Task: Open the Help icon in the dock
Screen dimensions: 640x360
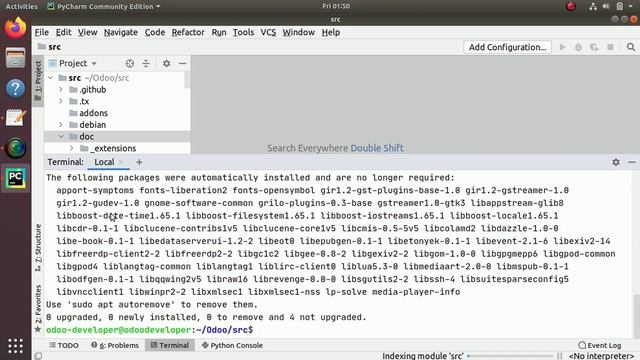Action: tap(16, 88)
